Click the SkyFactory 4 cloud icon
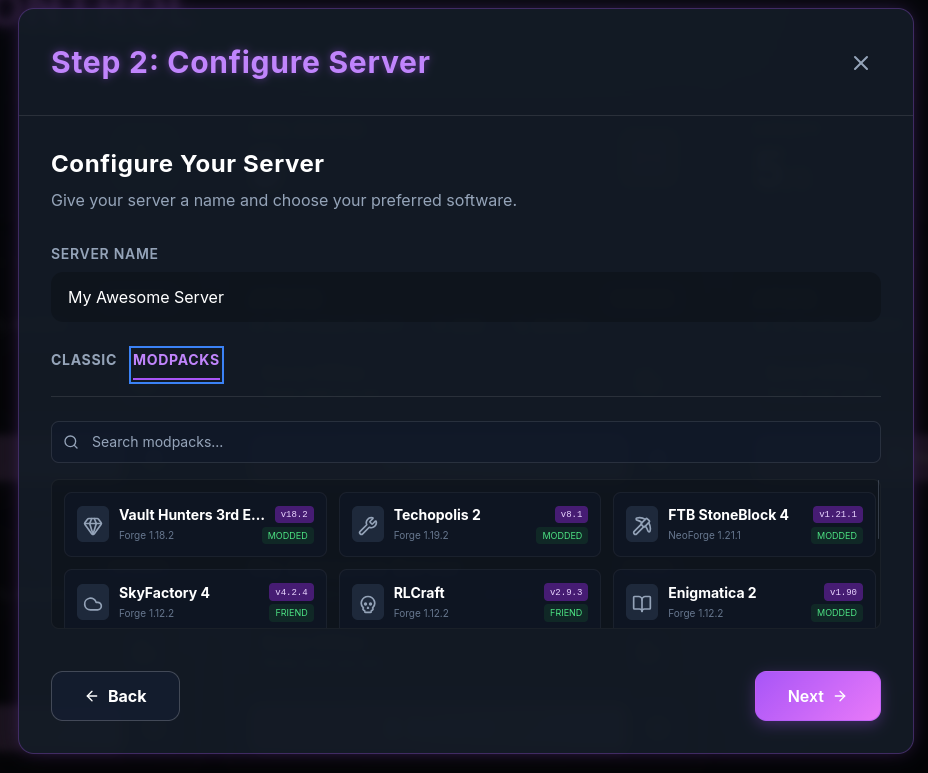 pos(93,601)
